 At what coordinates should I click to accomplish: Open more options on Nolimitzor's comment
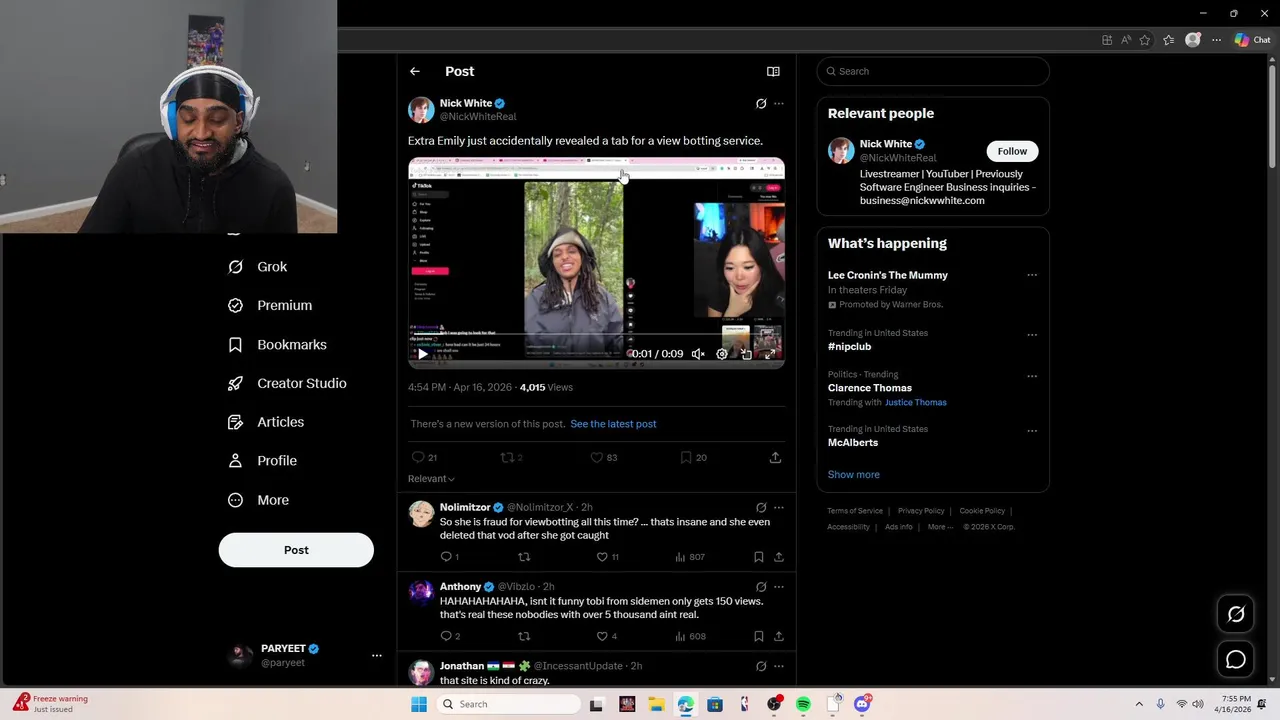click(779, 507)
